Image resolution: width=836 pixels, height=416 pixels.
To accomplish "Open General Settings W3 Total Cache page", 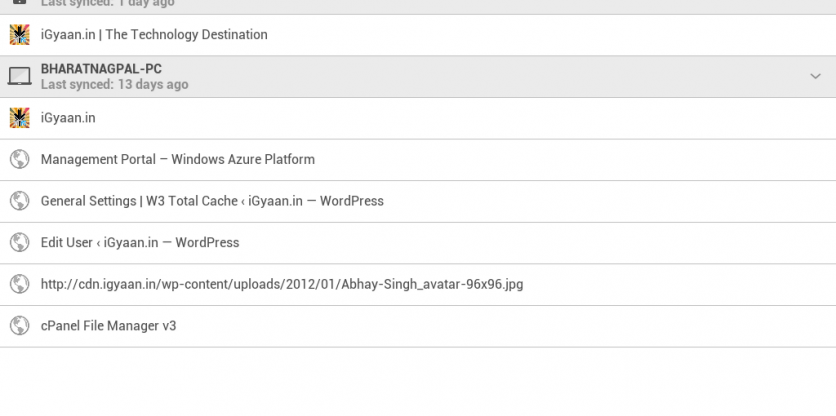I will (212, 201).
